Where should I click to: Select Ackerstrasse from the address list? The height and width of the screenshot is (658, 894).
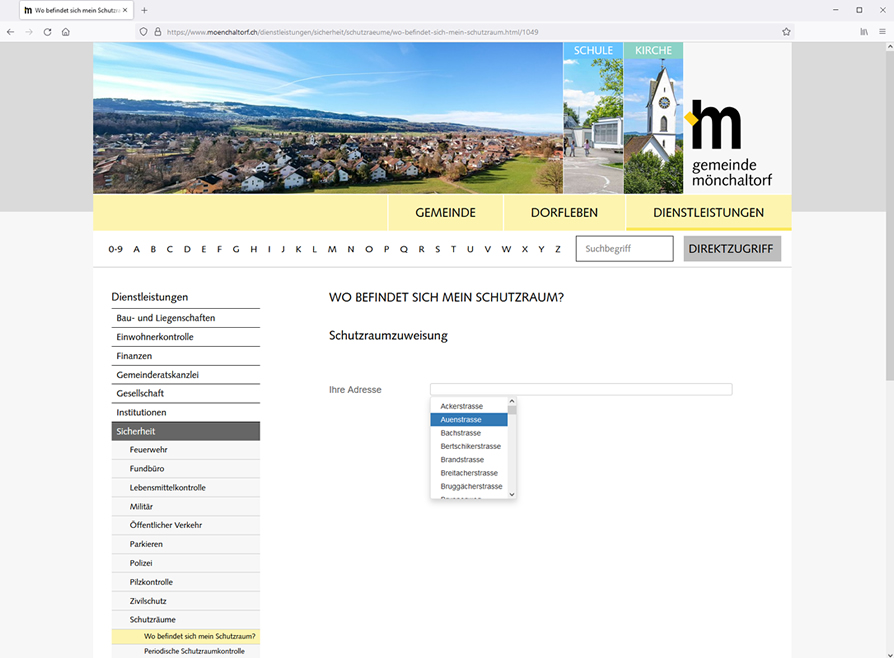point(469,406)
